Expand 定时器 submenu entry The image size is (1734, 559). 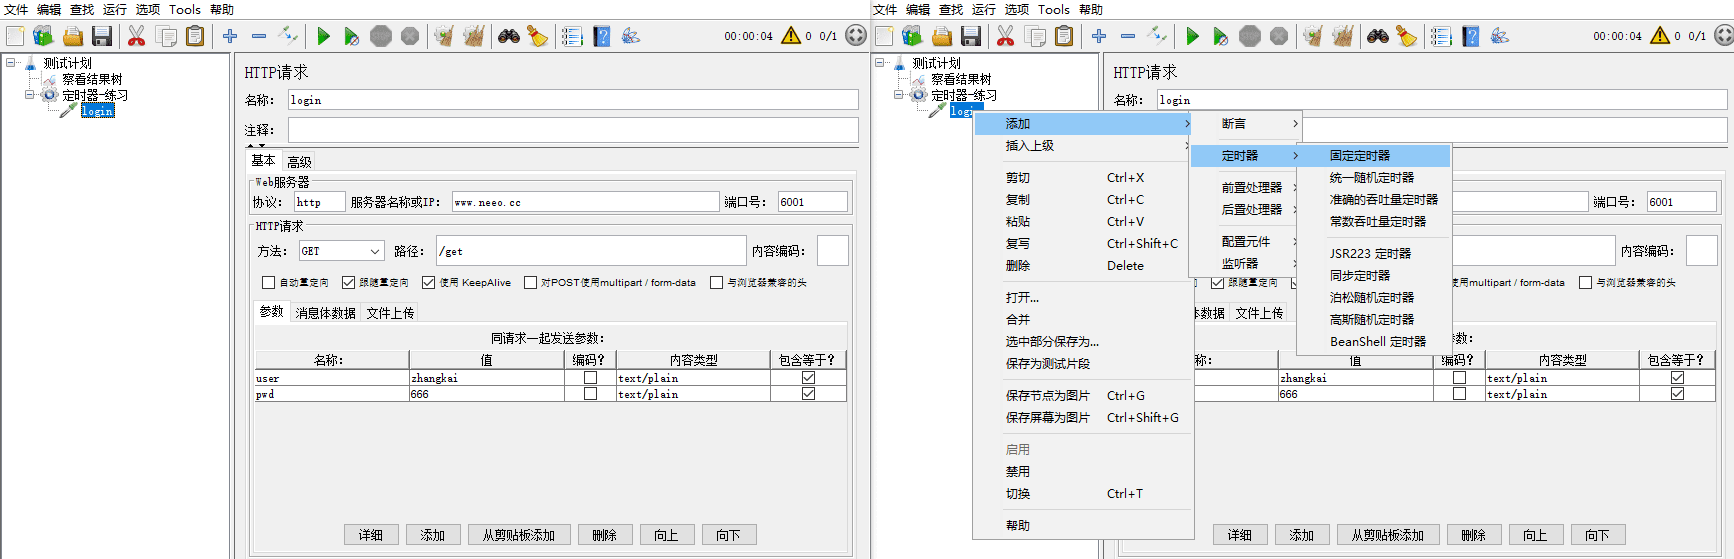coord(1246,156)
